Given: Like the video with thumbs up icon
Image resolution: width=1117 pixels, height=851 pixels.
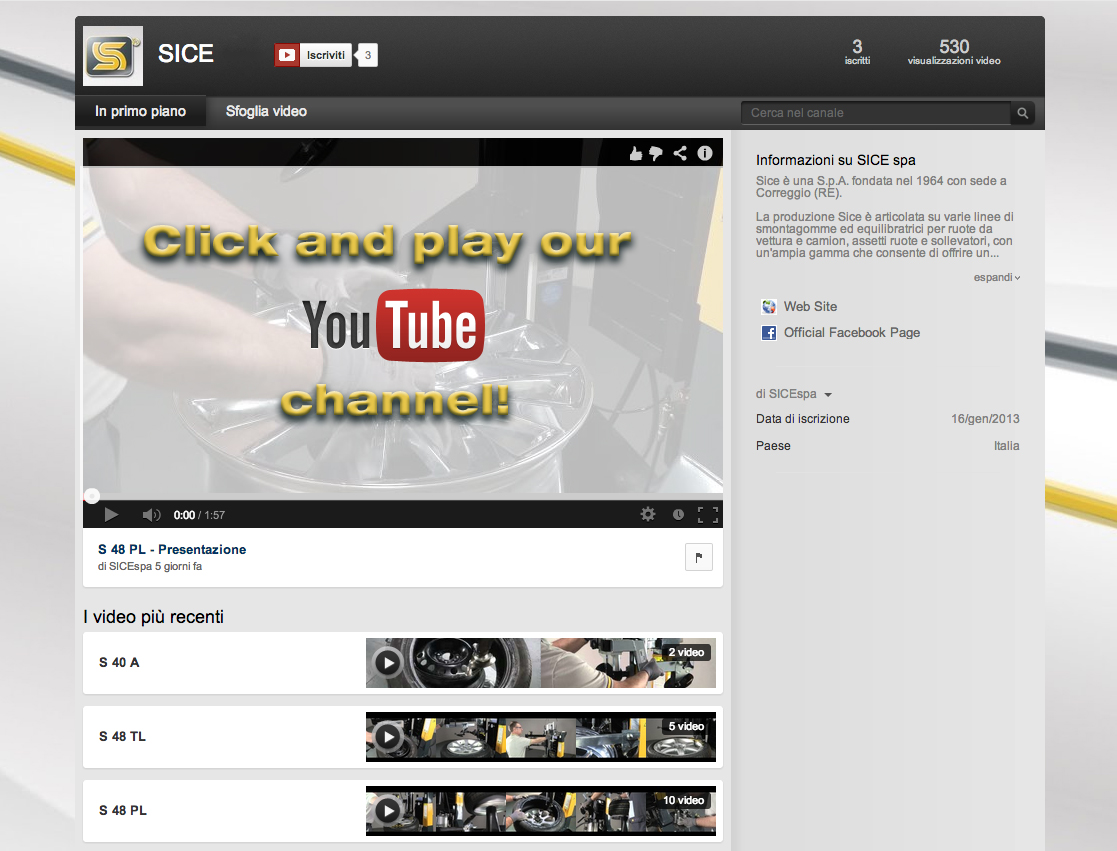Looking at the screenshot, I should pos(635,153).
